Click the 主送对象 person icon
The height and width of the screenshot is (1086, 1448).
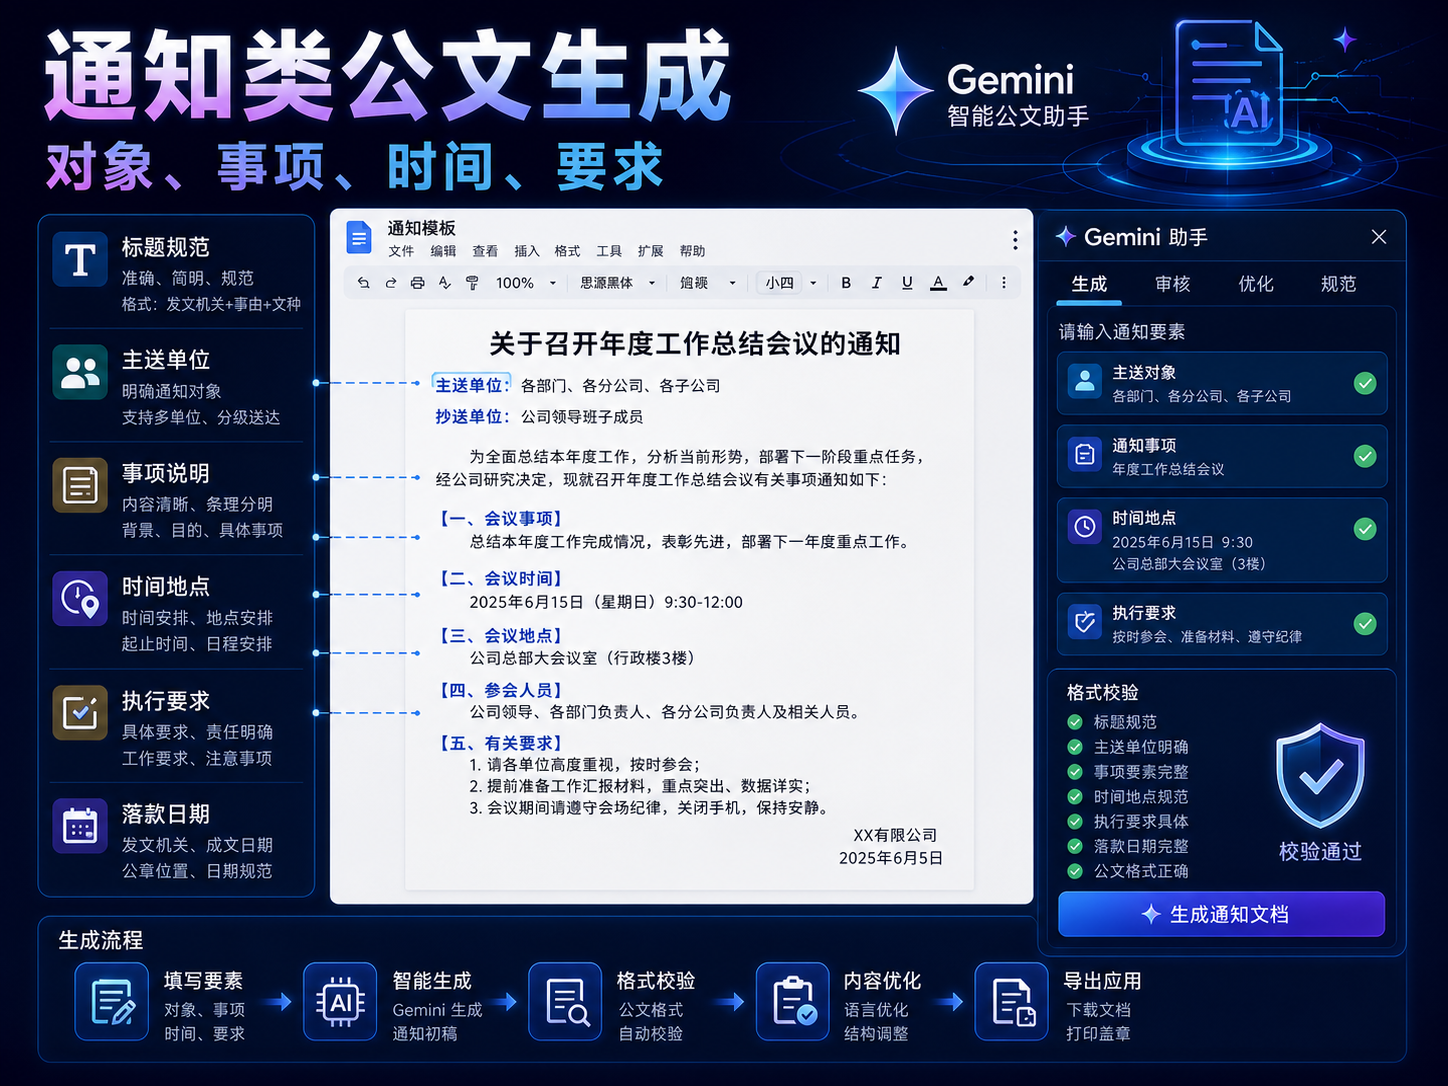click(1084, 381)
